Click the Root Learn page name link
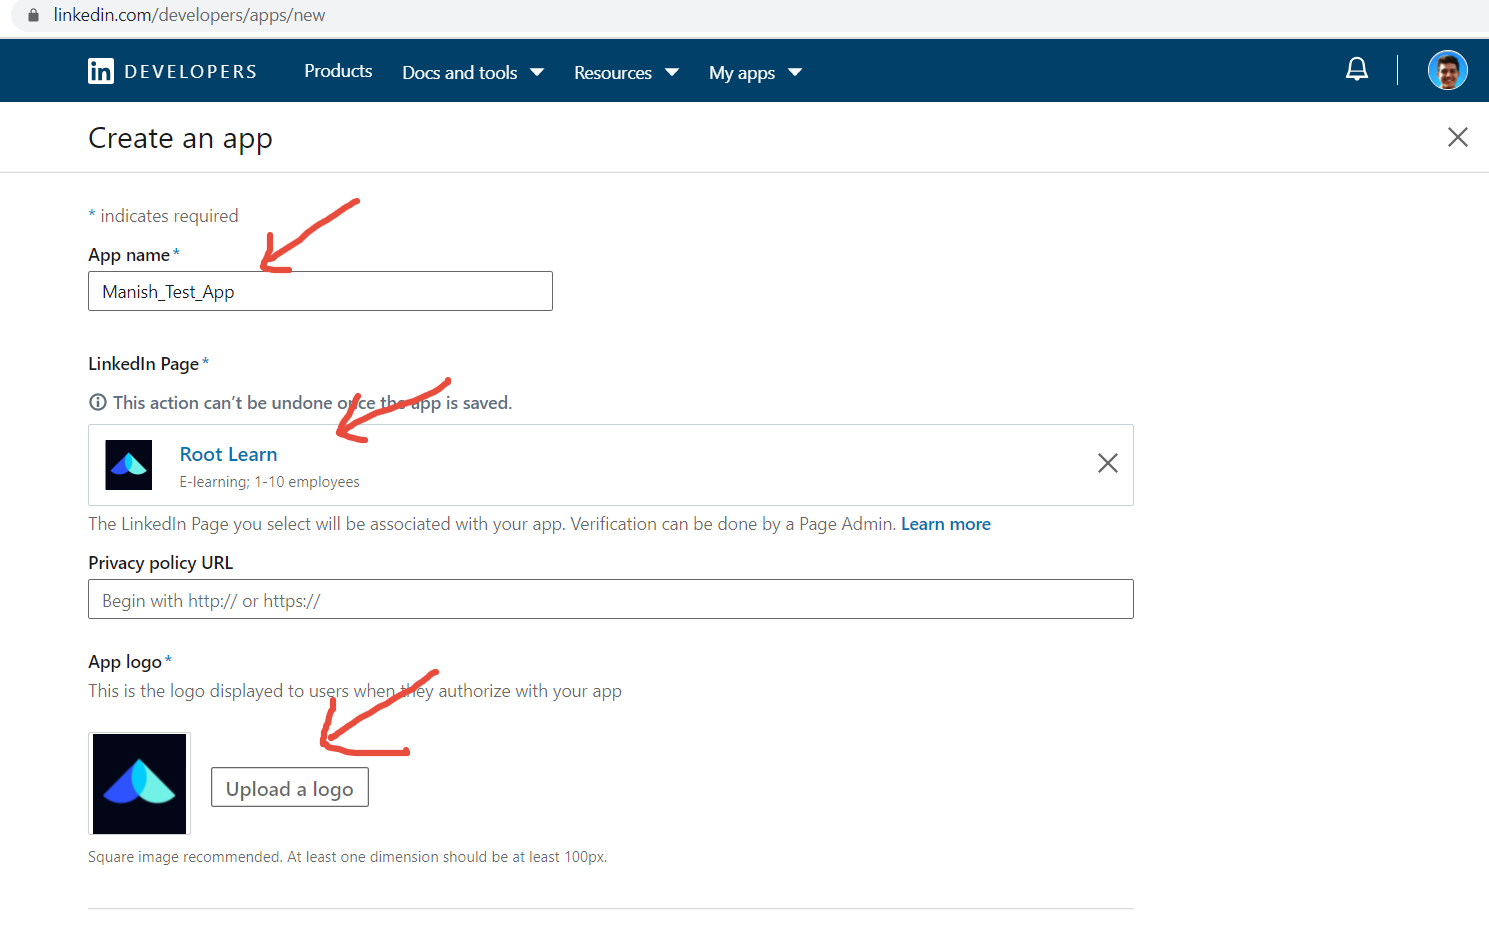Viewport: 1489px width, 929px height. pyautogui.click(x=228, y=454)
